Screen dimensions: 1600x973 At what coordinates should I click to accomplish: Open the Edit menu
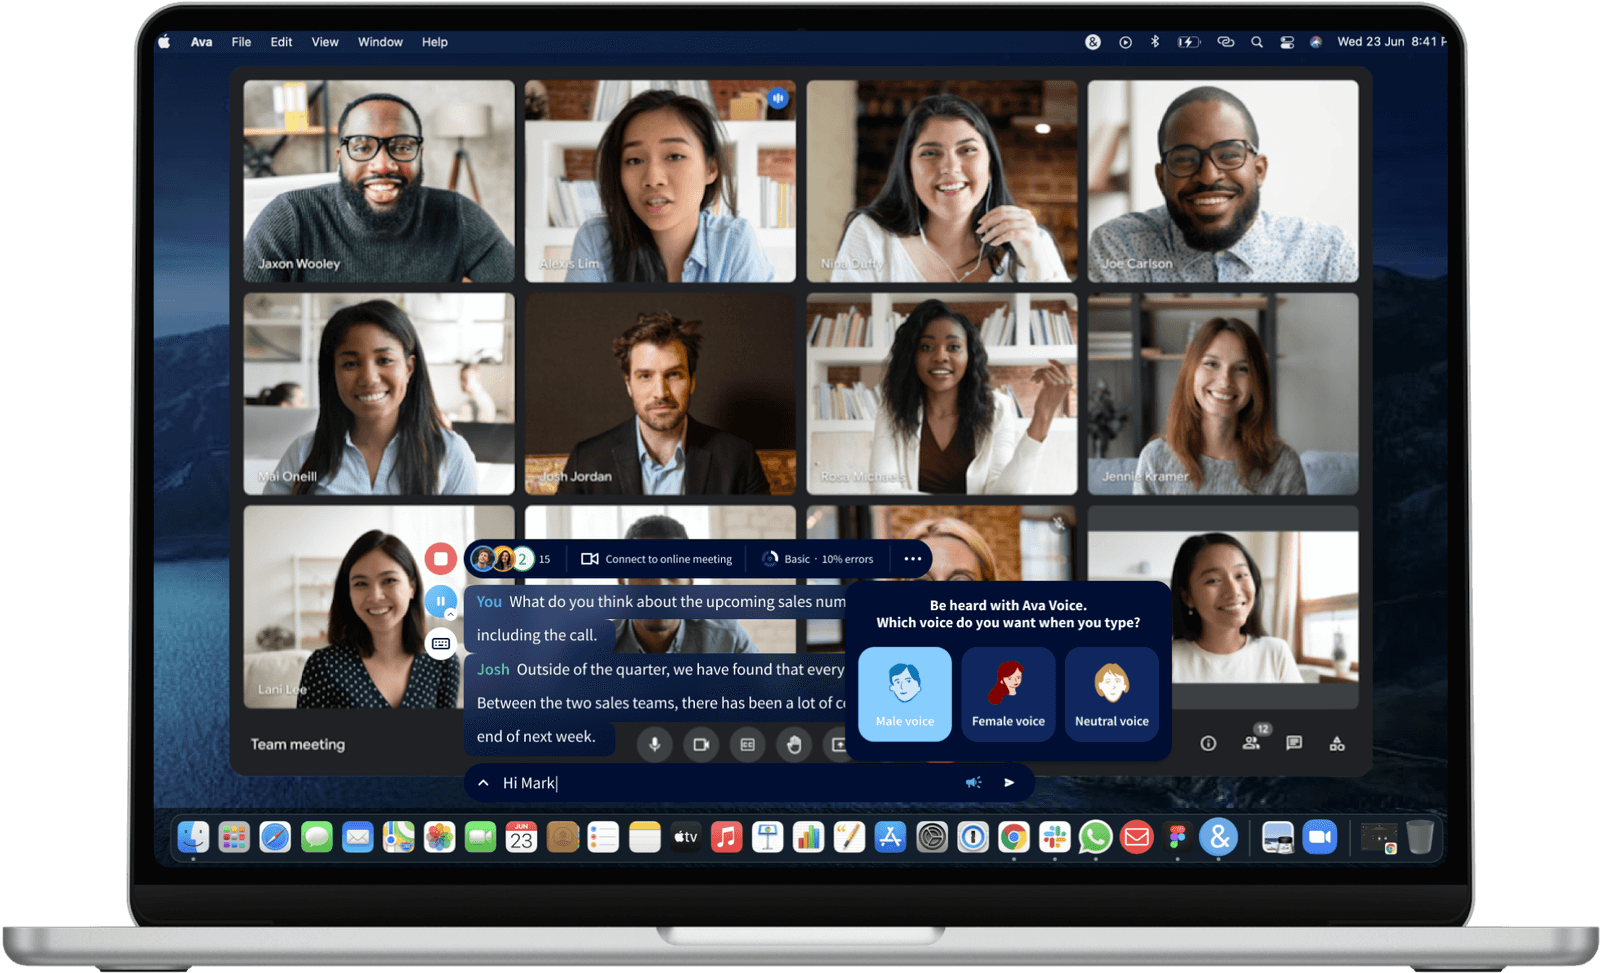pos(281,42)
